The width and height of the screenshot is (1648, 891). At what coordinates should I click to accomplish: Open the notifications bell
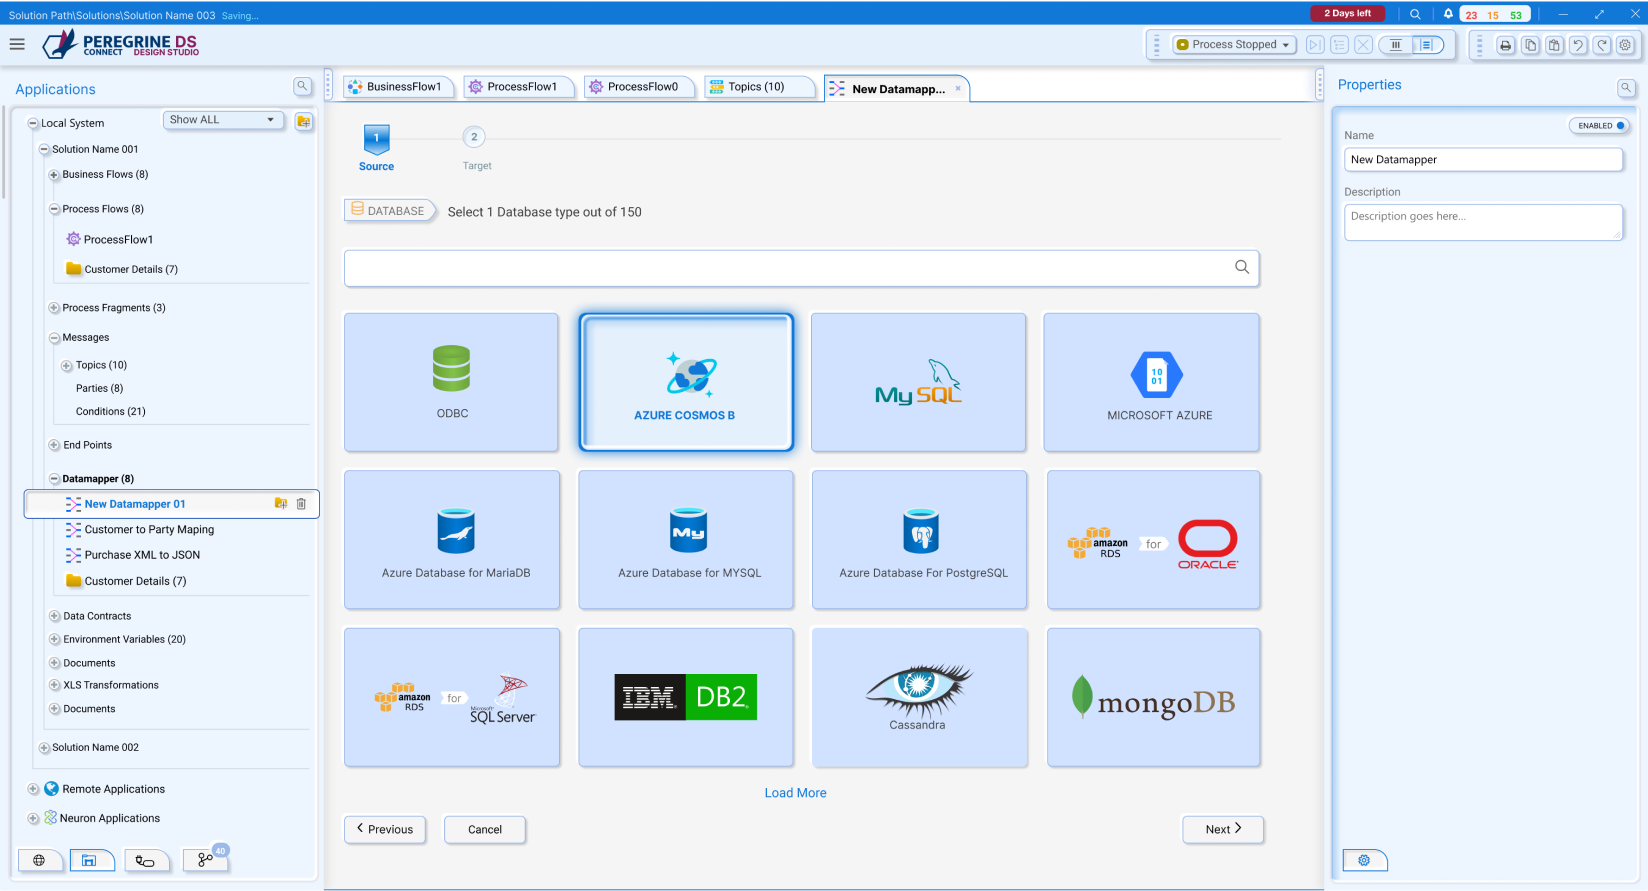pyautogui.click(x=1448, y=14)
